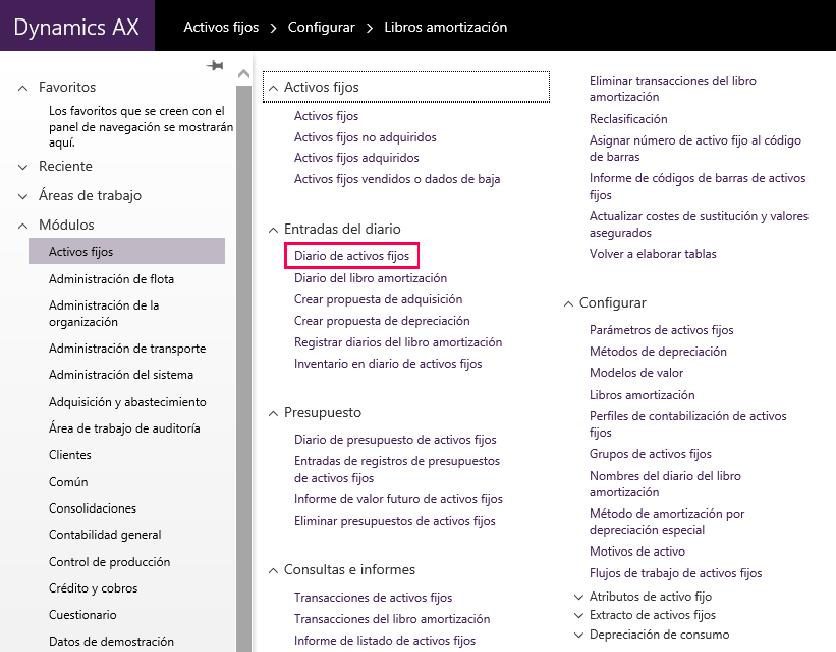Open Común module
Screen dimensions: 836x652
pyautogui.click(x=69, y=481)
